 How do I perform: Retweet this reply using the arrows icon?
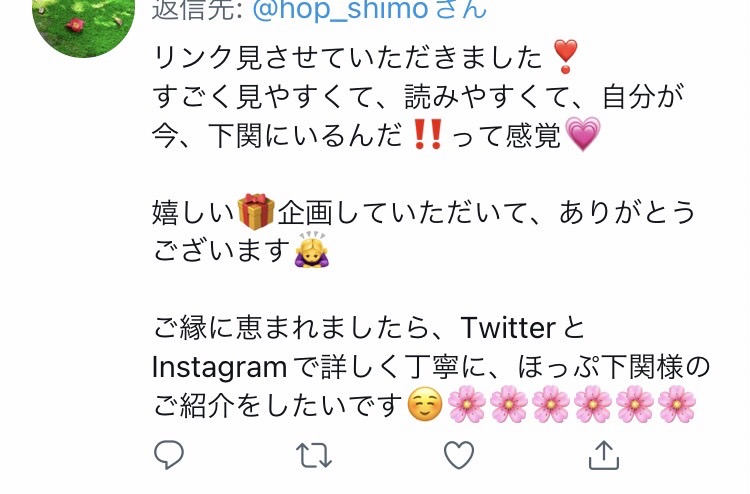point(314,455)
